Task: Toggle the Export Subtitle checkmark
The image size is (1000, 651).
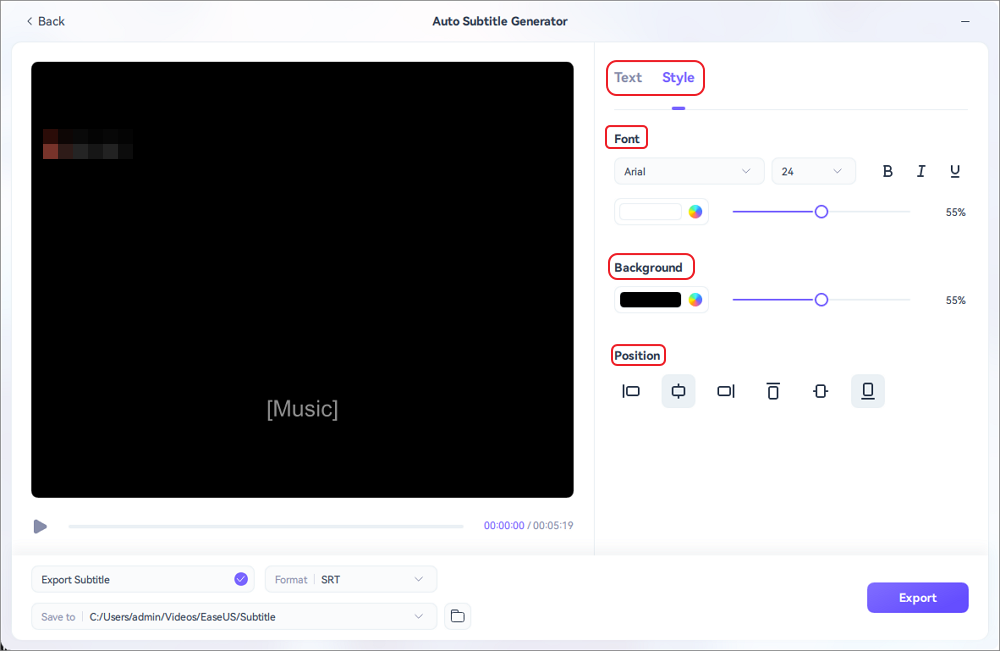Action: [240, 579]
